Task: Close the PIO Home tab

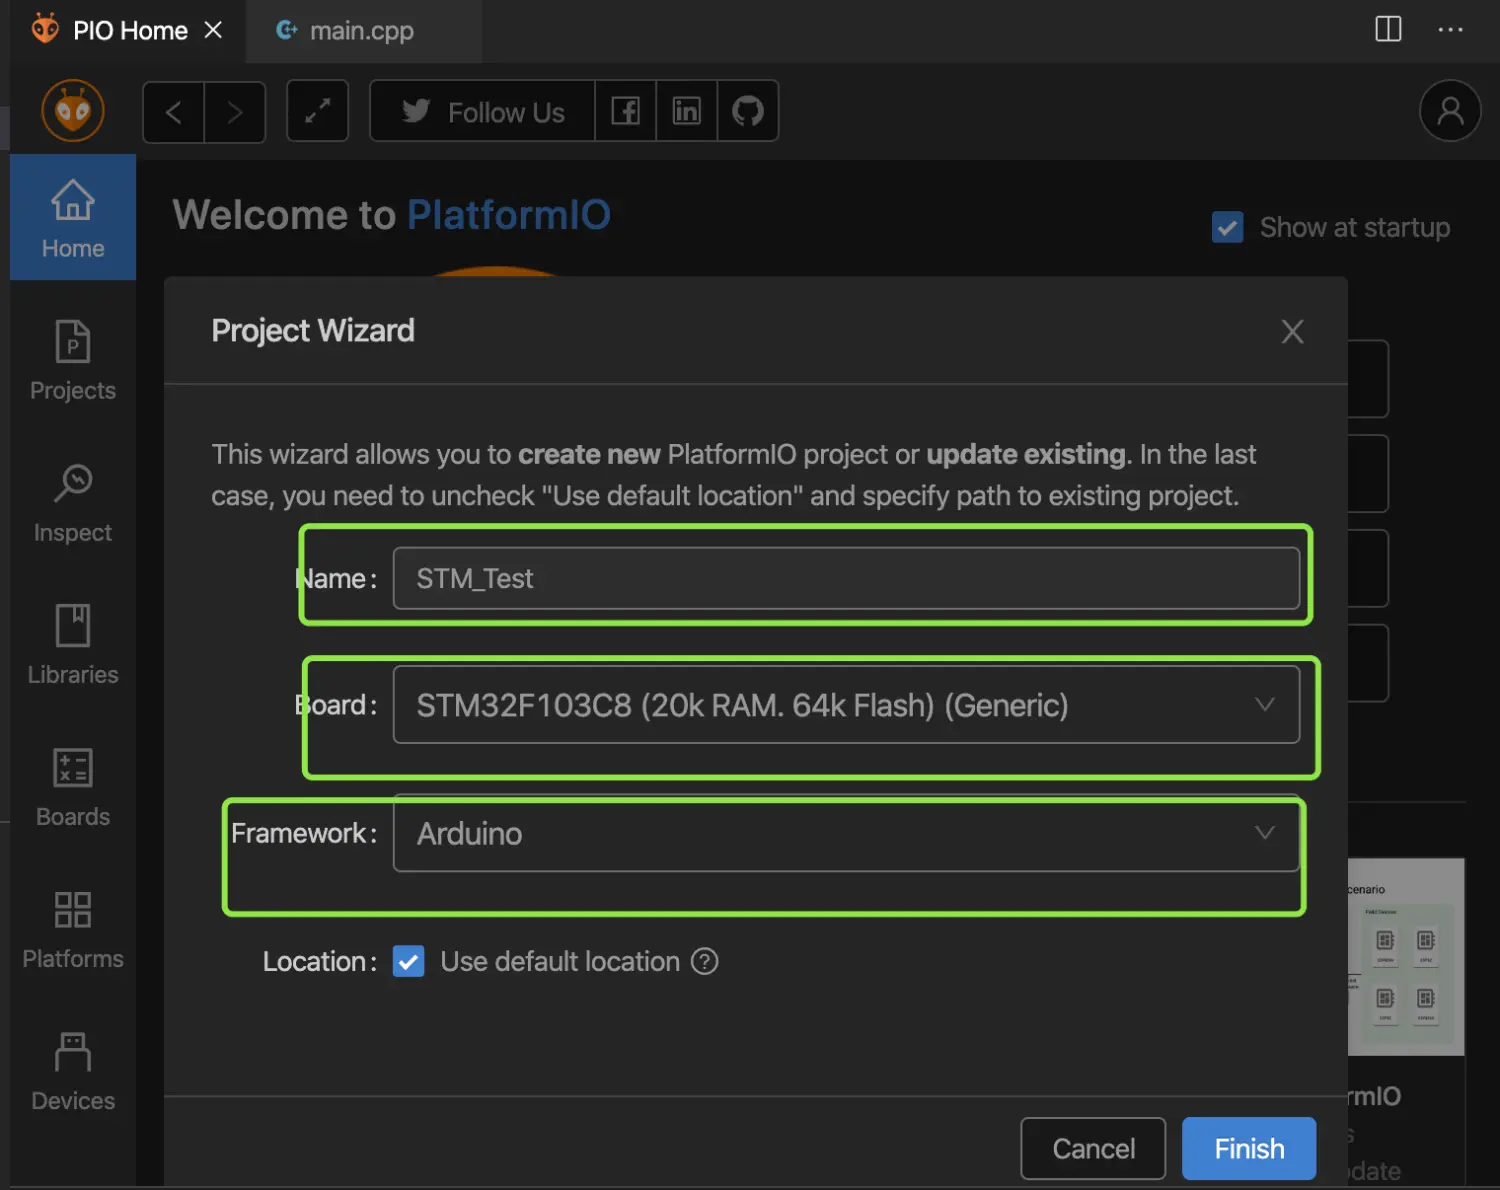Action: tap(213, 30)
